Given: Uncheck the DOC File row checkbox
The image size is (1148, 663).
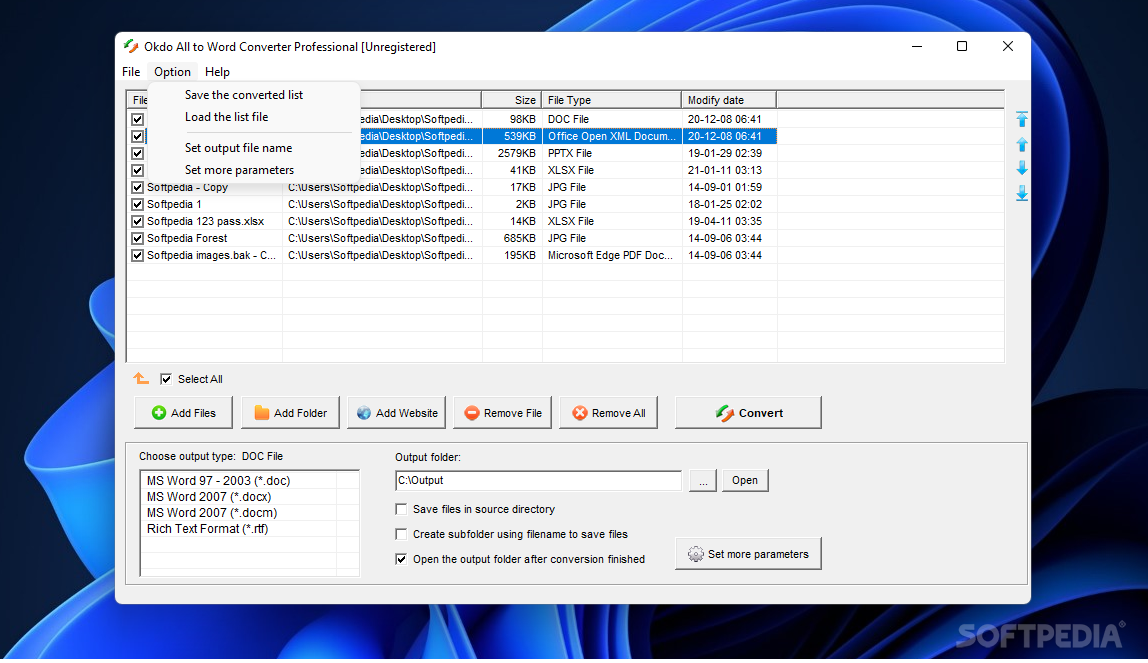Looking at the screenshot, I should click(138, 119).
